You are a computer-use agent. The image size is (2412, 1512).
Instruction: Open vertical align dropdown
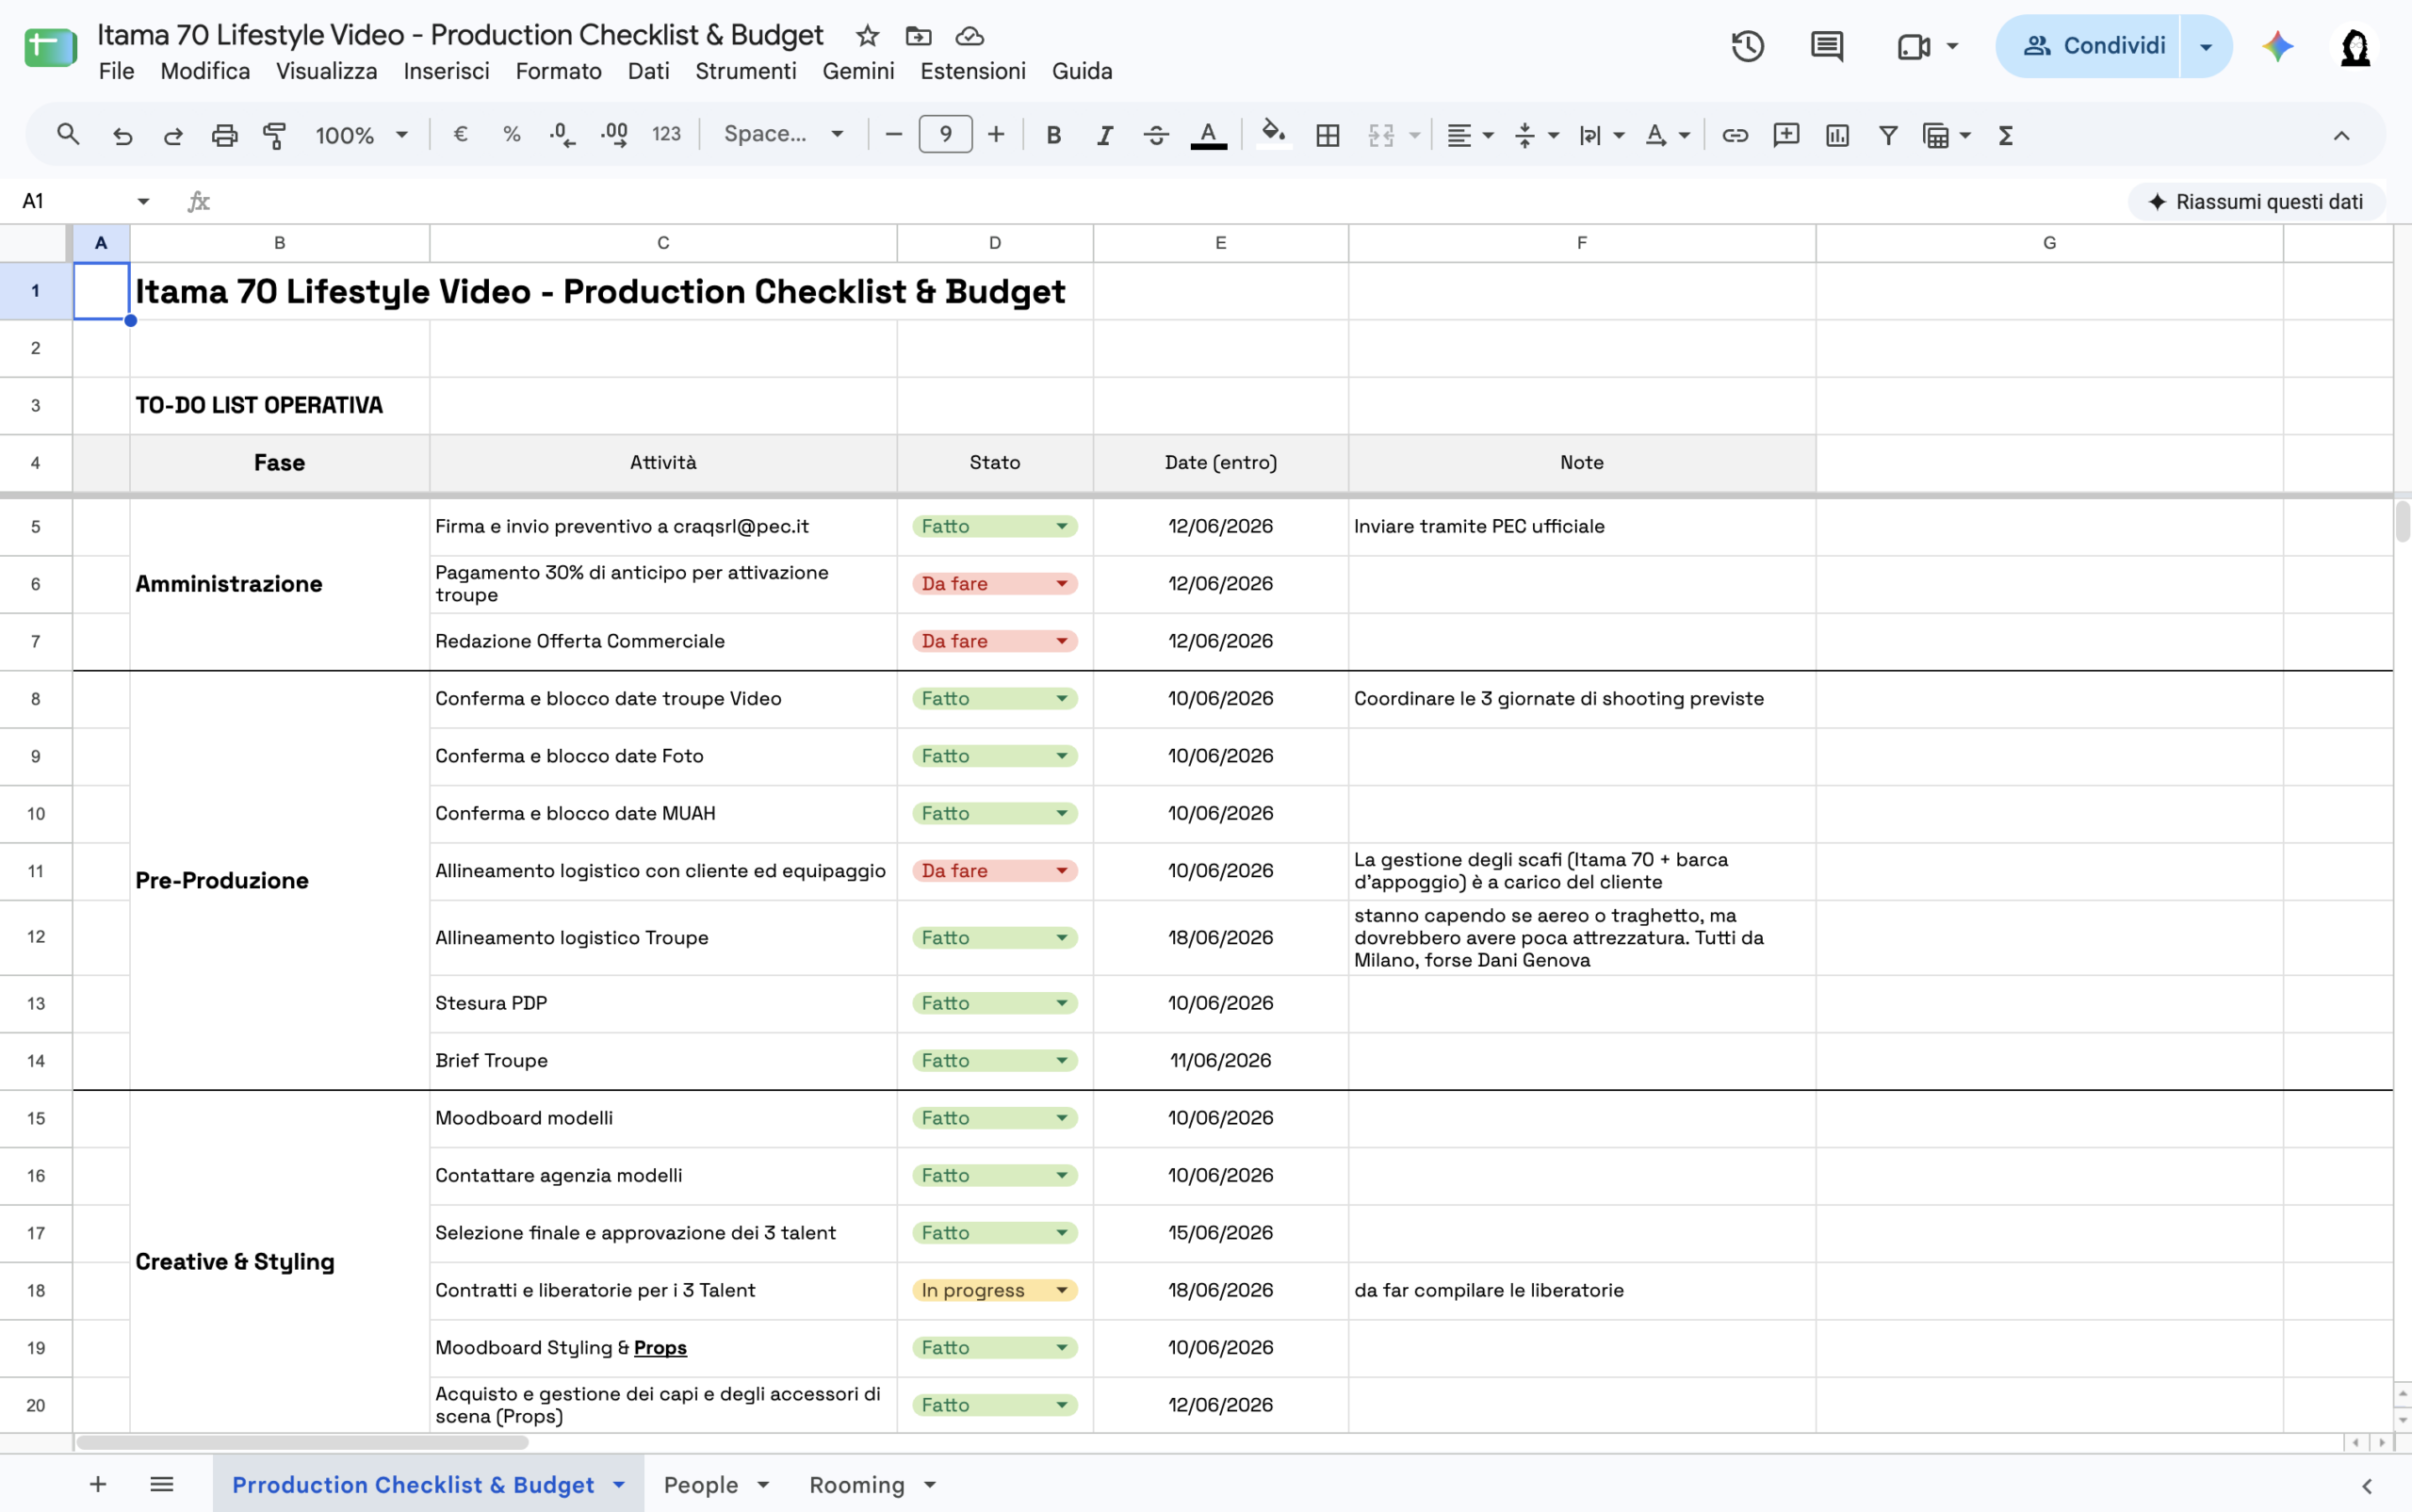[x=1535, y=135]
